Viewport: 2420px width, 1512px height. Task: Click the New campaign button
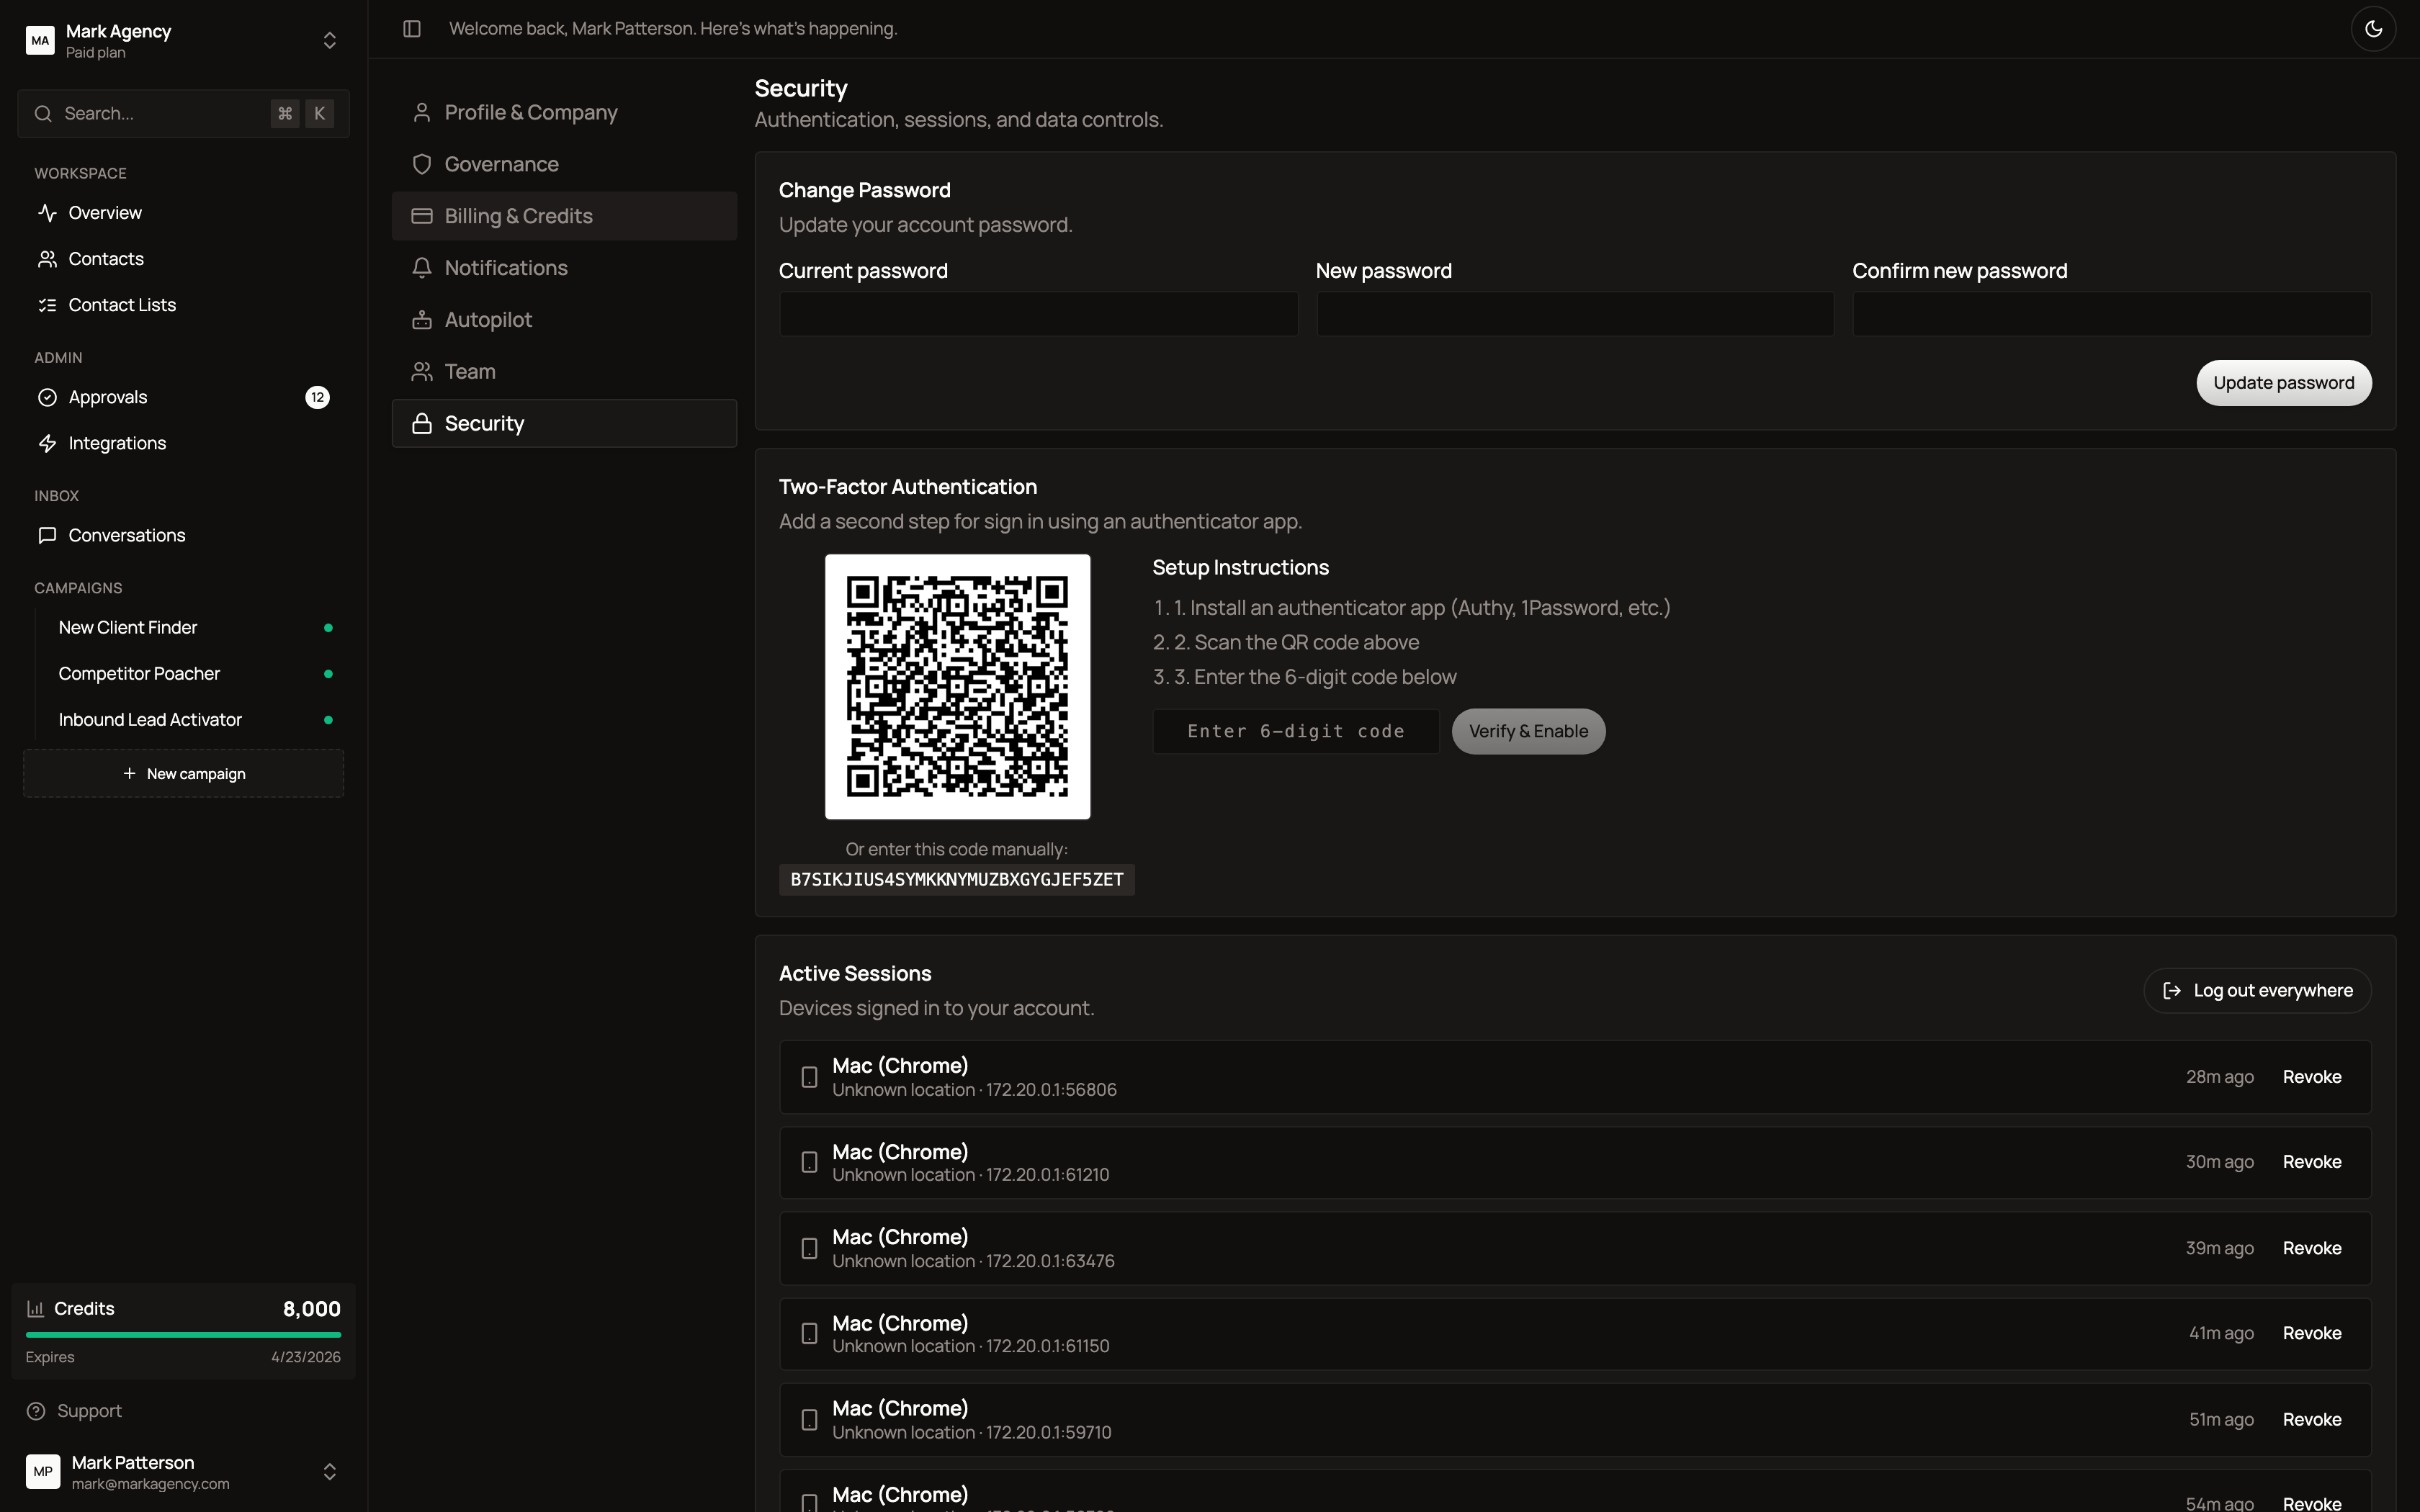click(x=183, y=773)
